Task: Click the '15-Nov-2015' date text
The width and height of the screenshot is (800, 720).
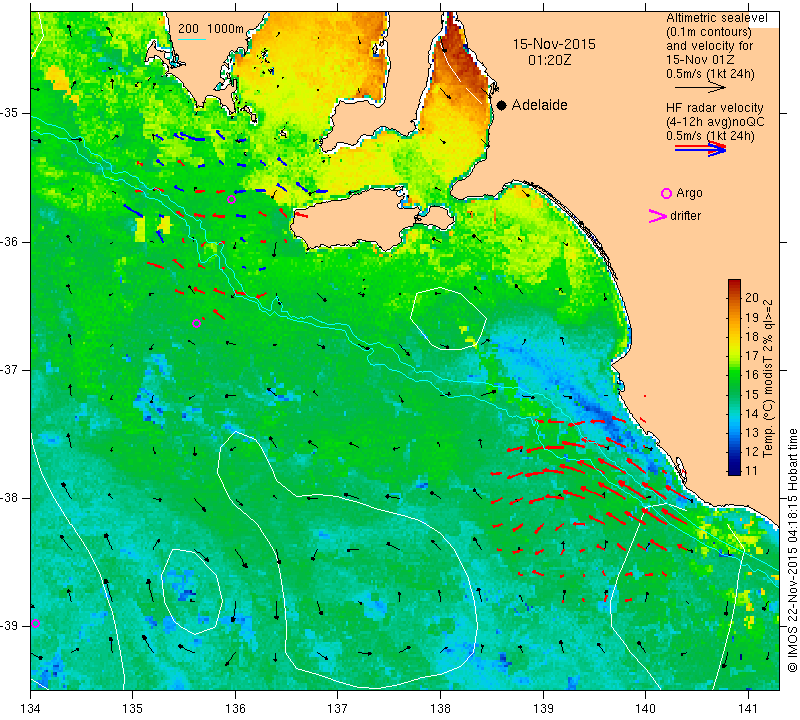Action: pyautogui.click(x=554, y=44)
